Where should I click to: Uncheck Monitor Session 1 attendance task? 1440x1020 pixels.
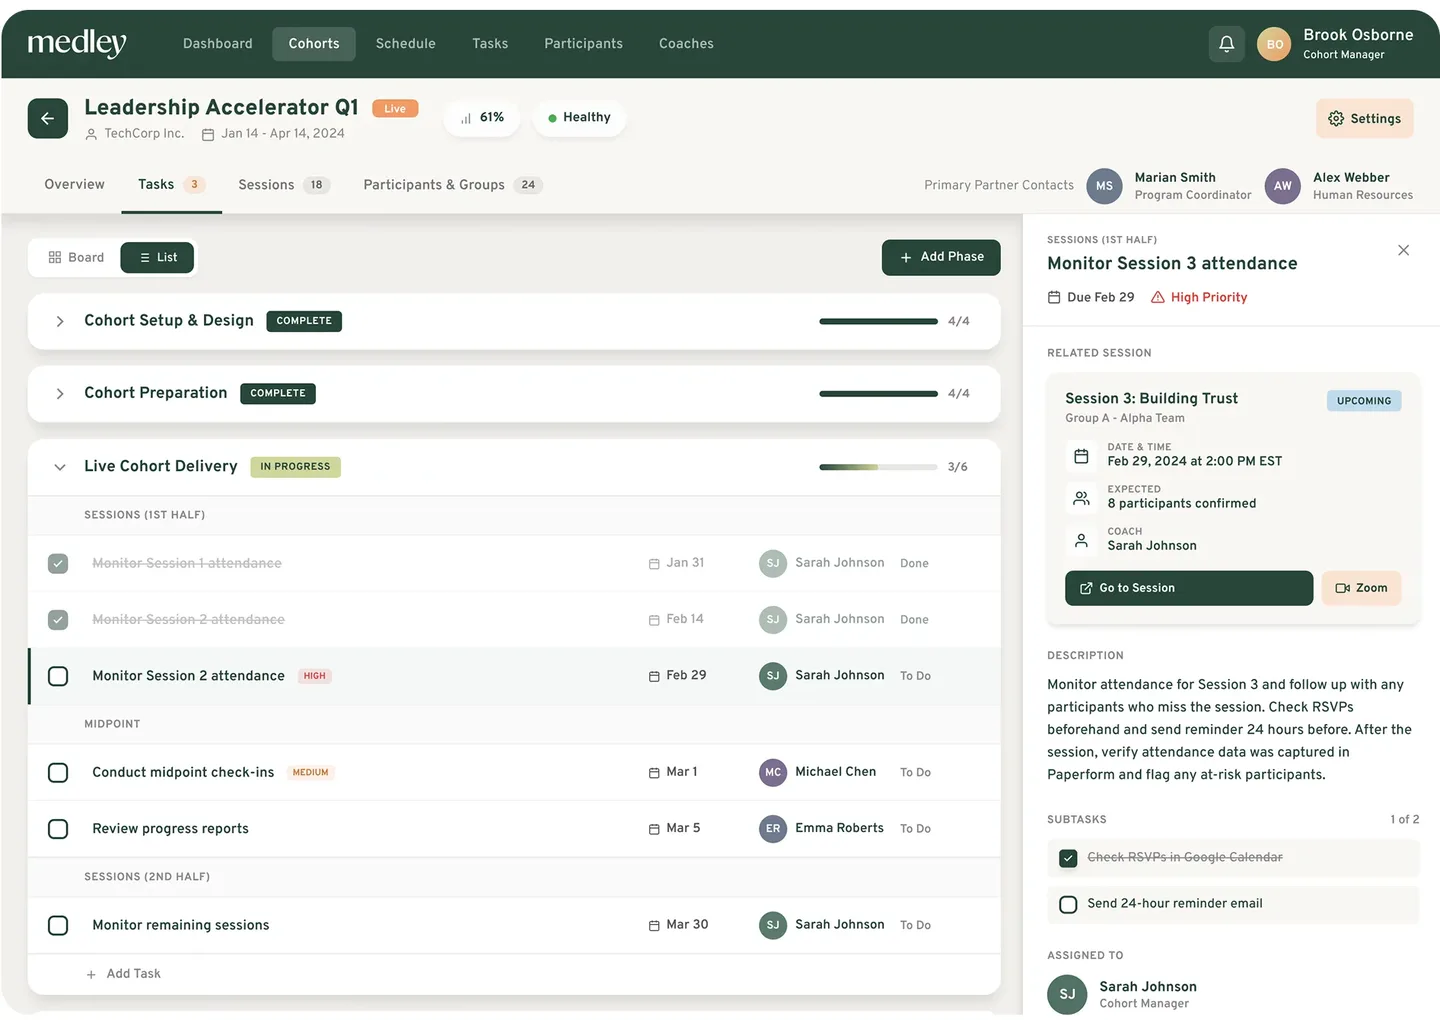tap(58, 564)
